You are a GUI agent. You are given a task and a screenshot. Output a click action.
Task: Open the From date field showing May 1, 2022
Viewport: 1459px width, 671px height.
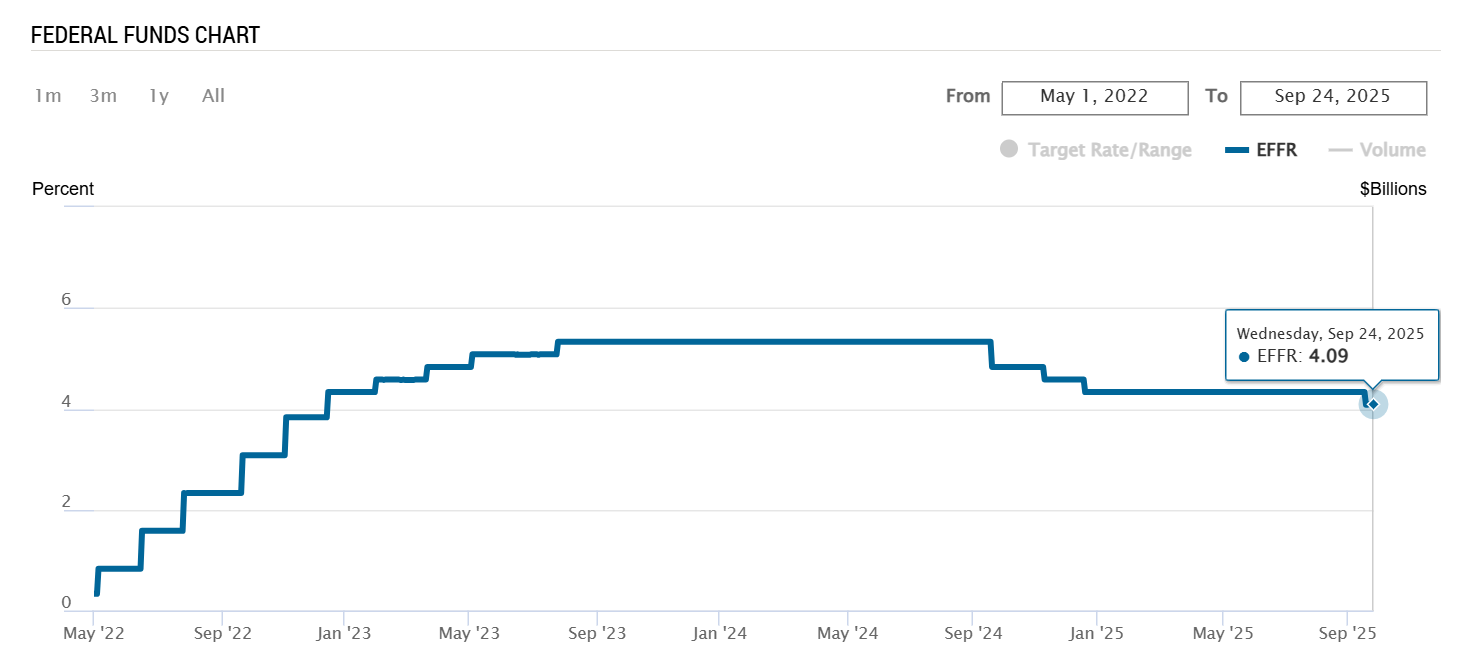1094,97
